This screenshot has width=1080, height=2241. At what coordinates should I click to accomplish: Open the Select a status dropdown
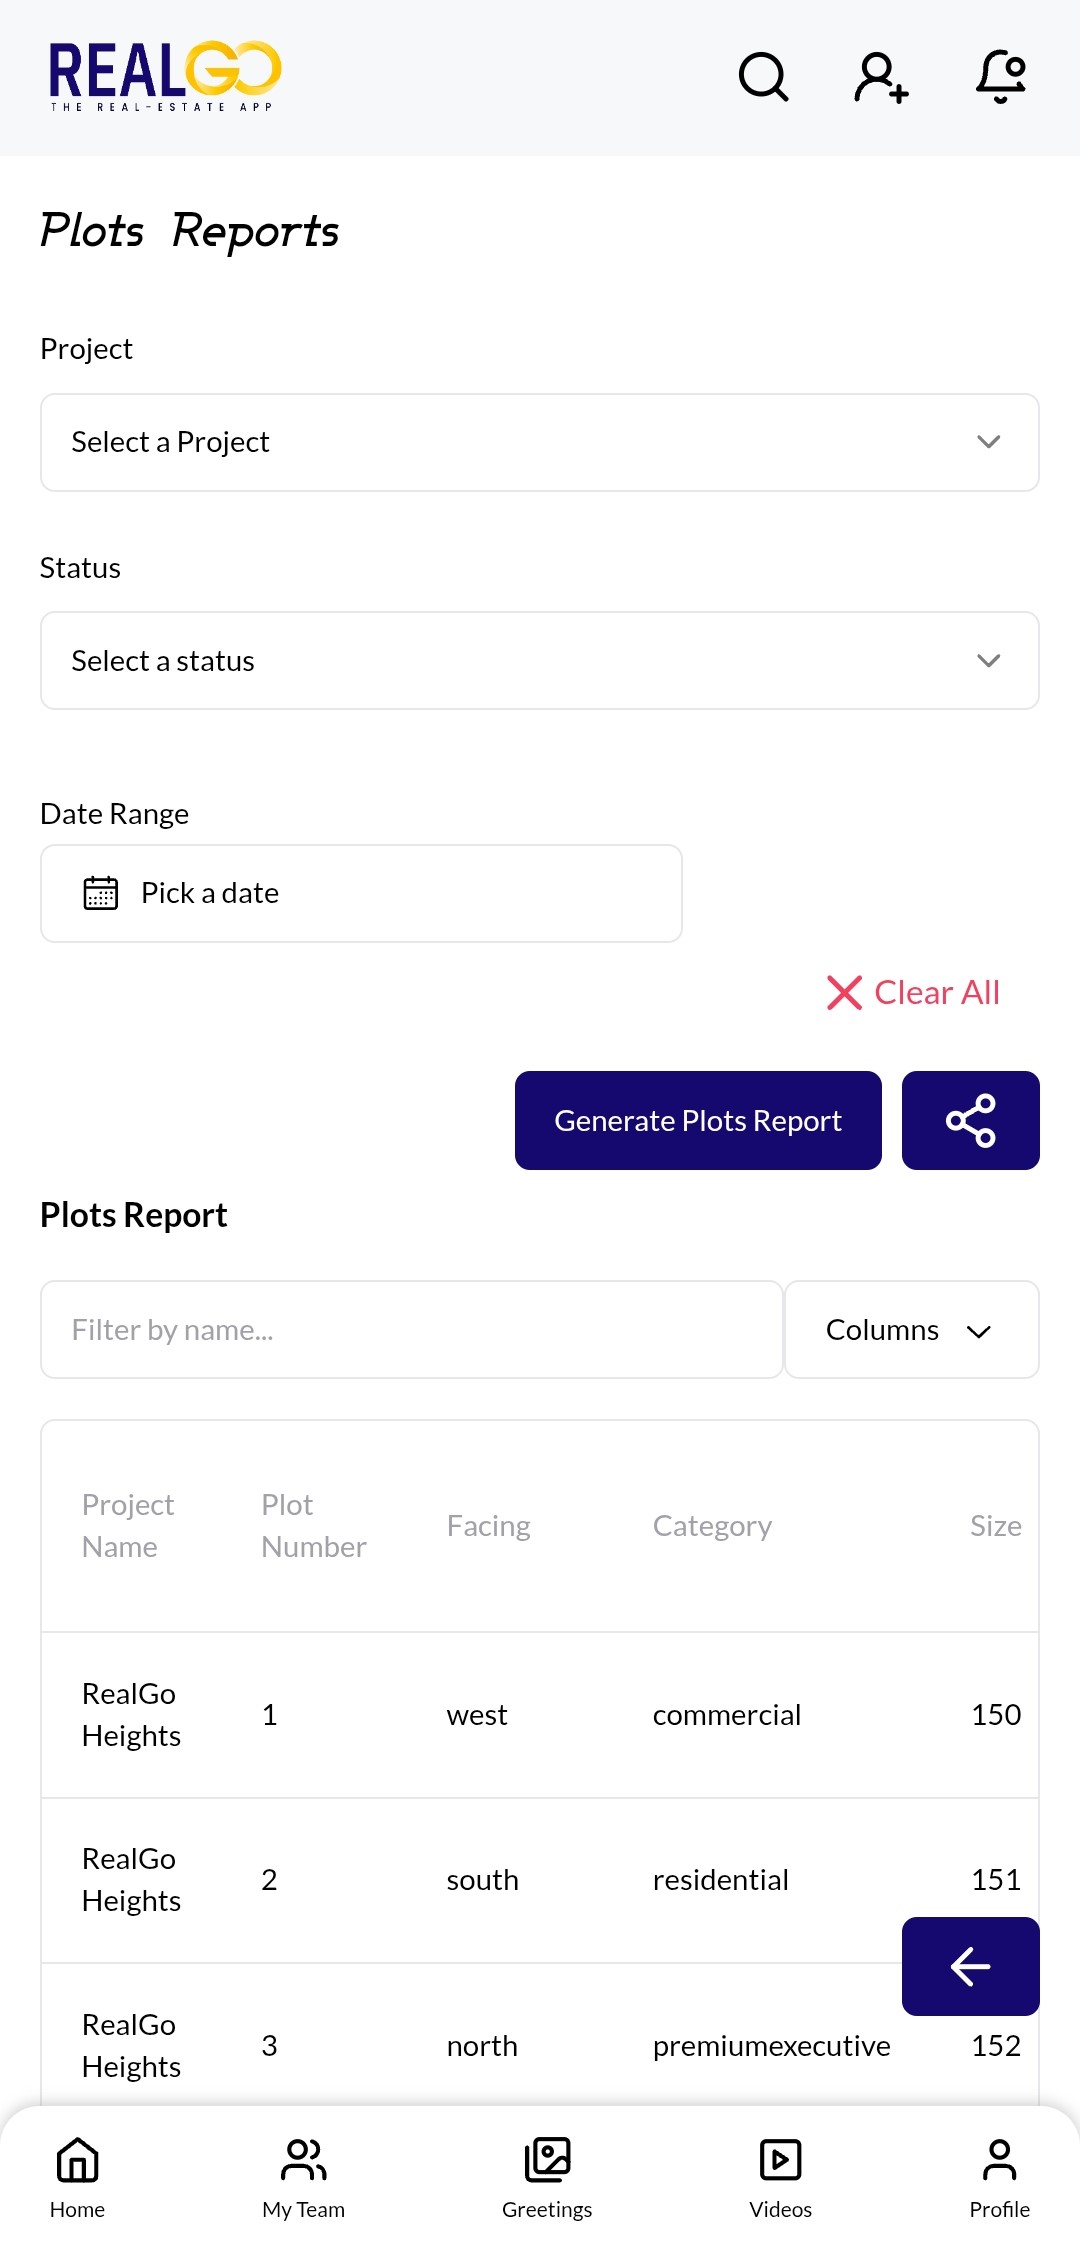point(540,660)
